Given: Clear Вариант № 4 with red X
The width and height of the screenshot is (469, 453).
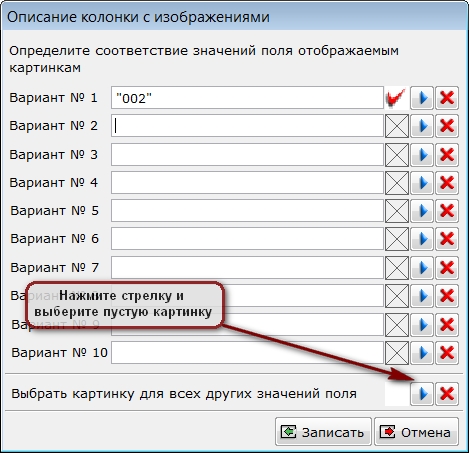Looking at the screenshot, I should click(x=447, y=183).
